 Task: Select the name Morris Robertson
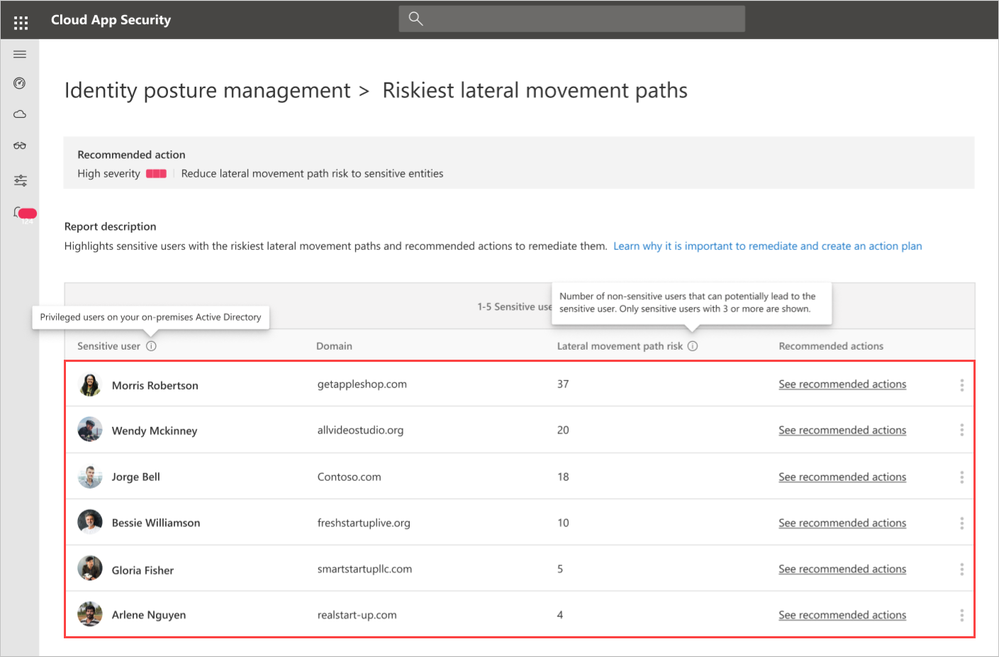[x=155, y=386]
